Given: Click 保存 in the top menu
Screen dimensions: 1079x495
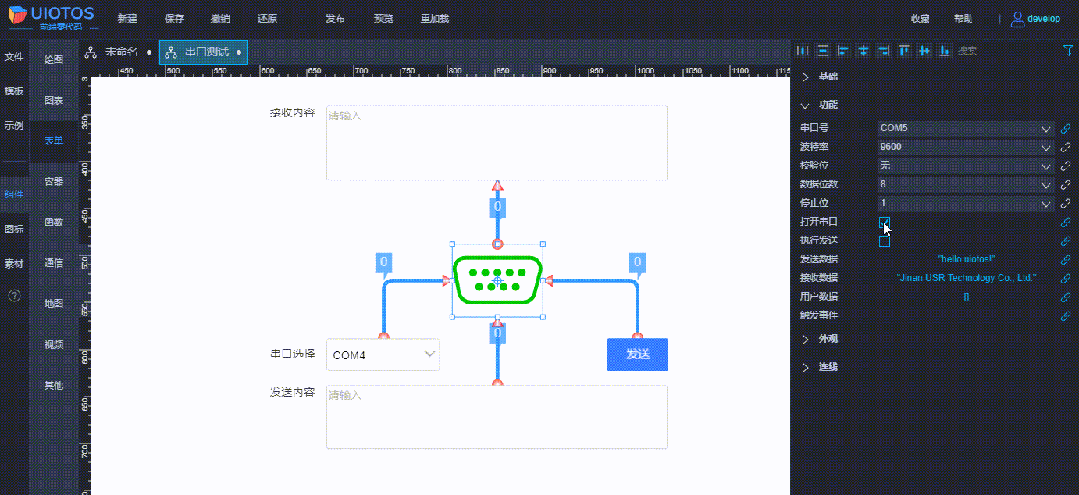Looking at the screenshot, I should point(175,19).
